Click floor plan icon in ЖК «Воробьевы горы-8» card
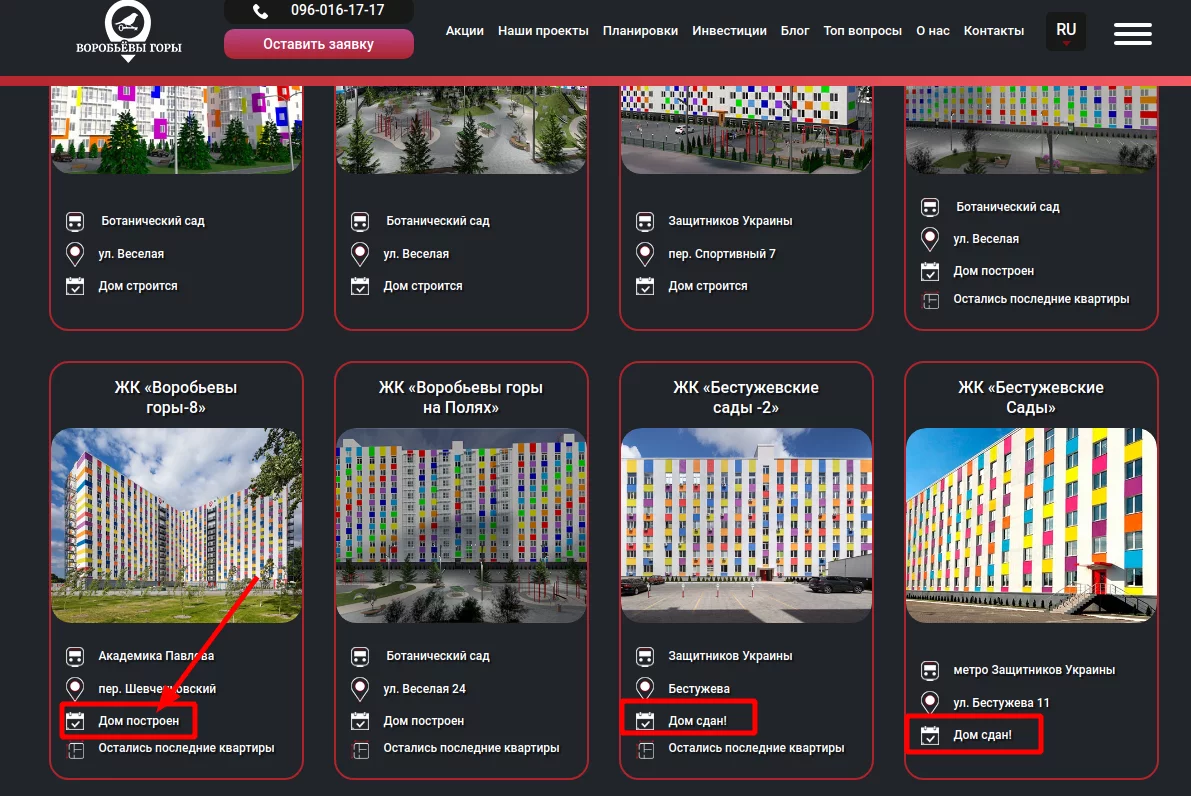 (x=75, y=750)
